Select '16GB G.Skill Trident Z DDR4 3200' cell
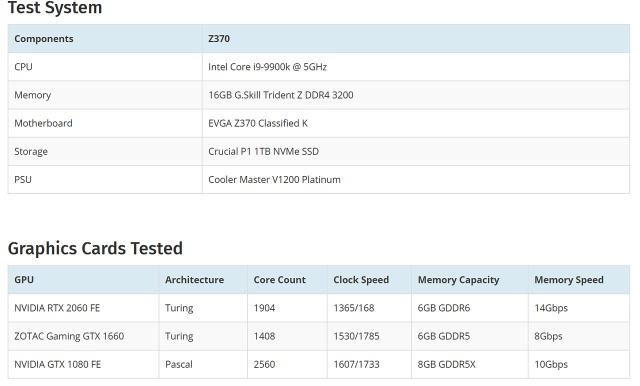 tap(281, 95)
